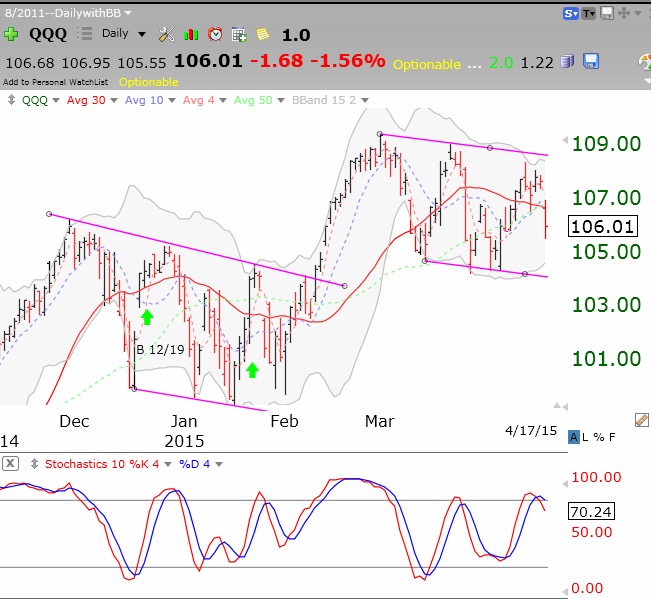The width and height of the screenshot is (651, 599).
Task: Open the alarm clock alert icon
Action: coord(215,34)
